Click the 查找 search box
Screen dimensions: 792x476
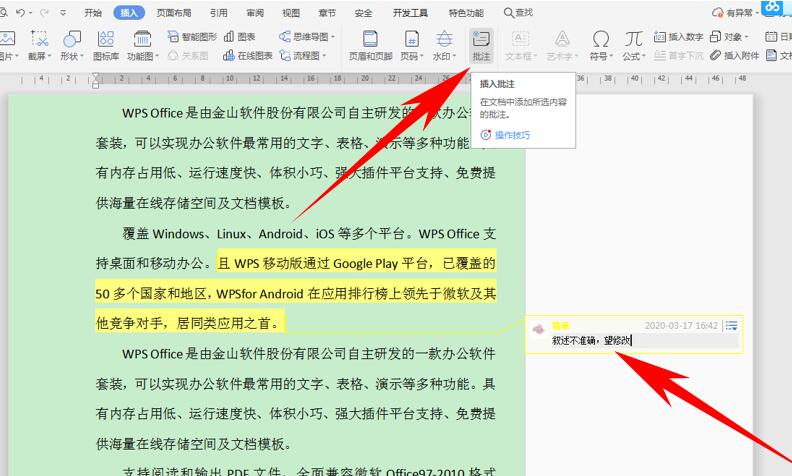tap(519, 13)
